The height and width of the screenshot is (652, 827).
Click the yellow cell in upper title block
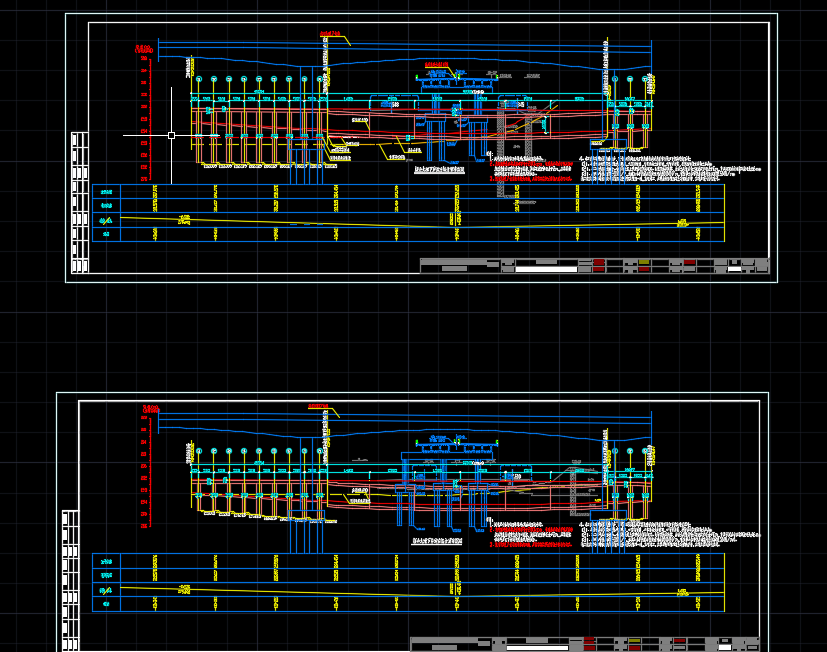point(644,262)
